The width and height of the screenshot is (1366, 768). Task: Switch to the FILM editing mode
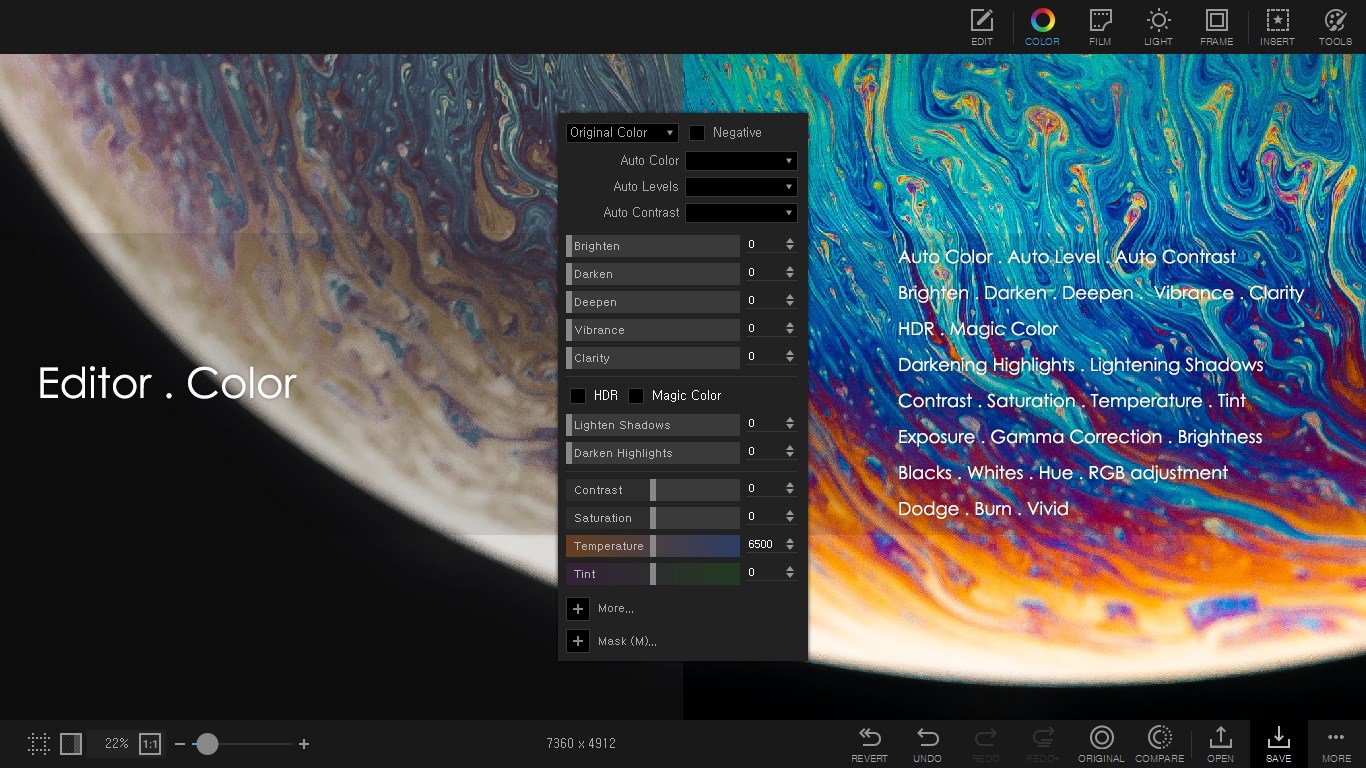pyautogui.click(x=1100, y=27)
